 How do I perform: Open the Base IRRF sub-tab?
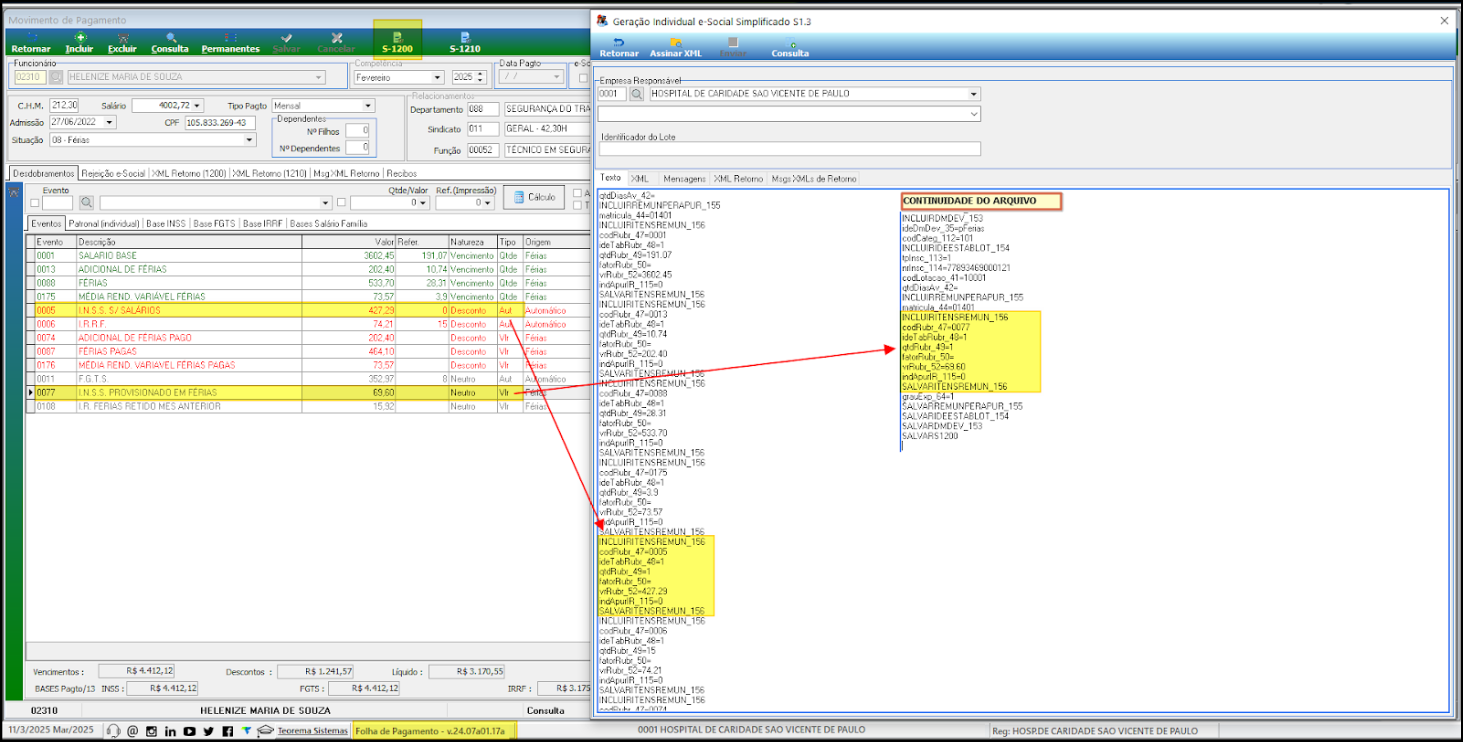pos(265,223)
